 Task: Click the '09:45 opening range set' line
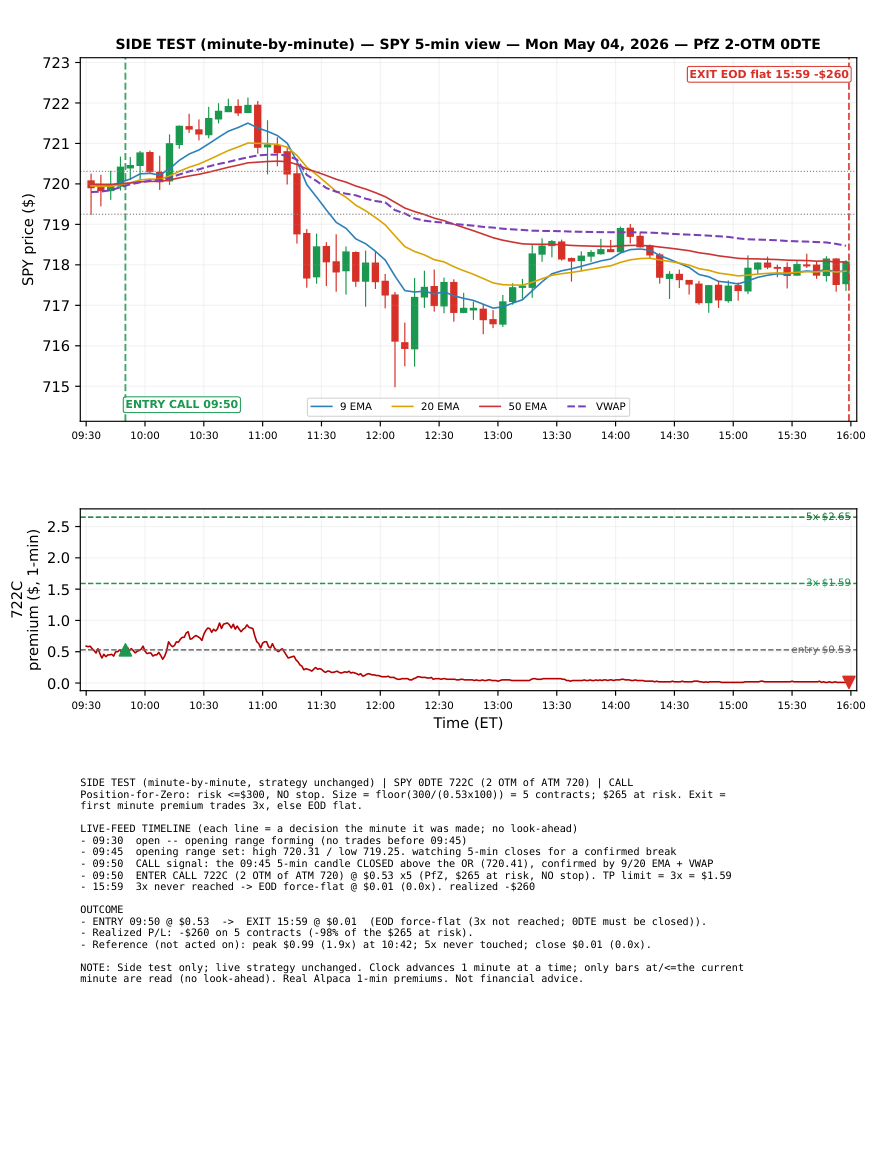pos(378,852)
